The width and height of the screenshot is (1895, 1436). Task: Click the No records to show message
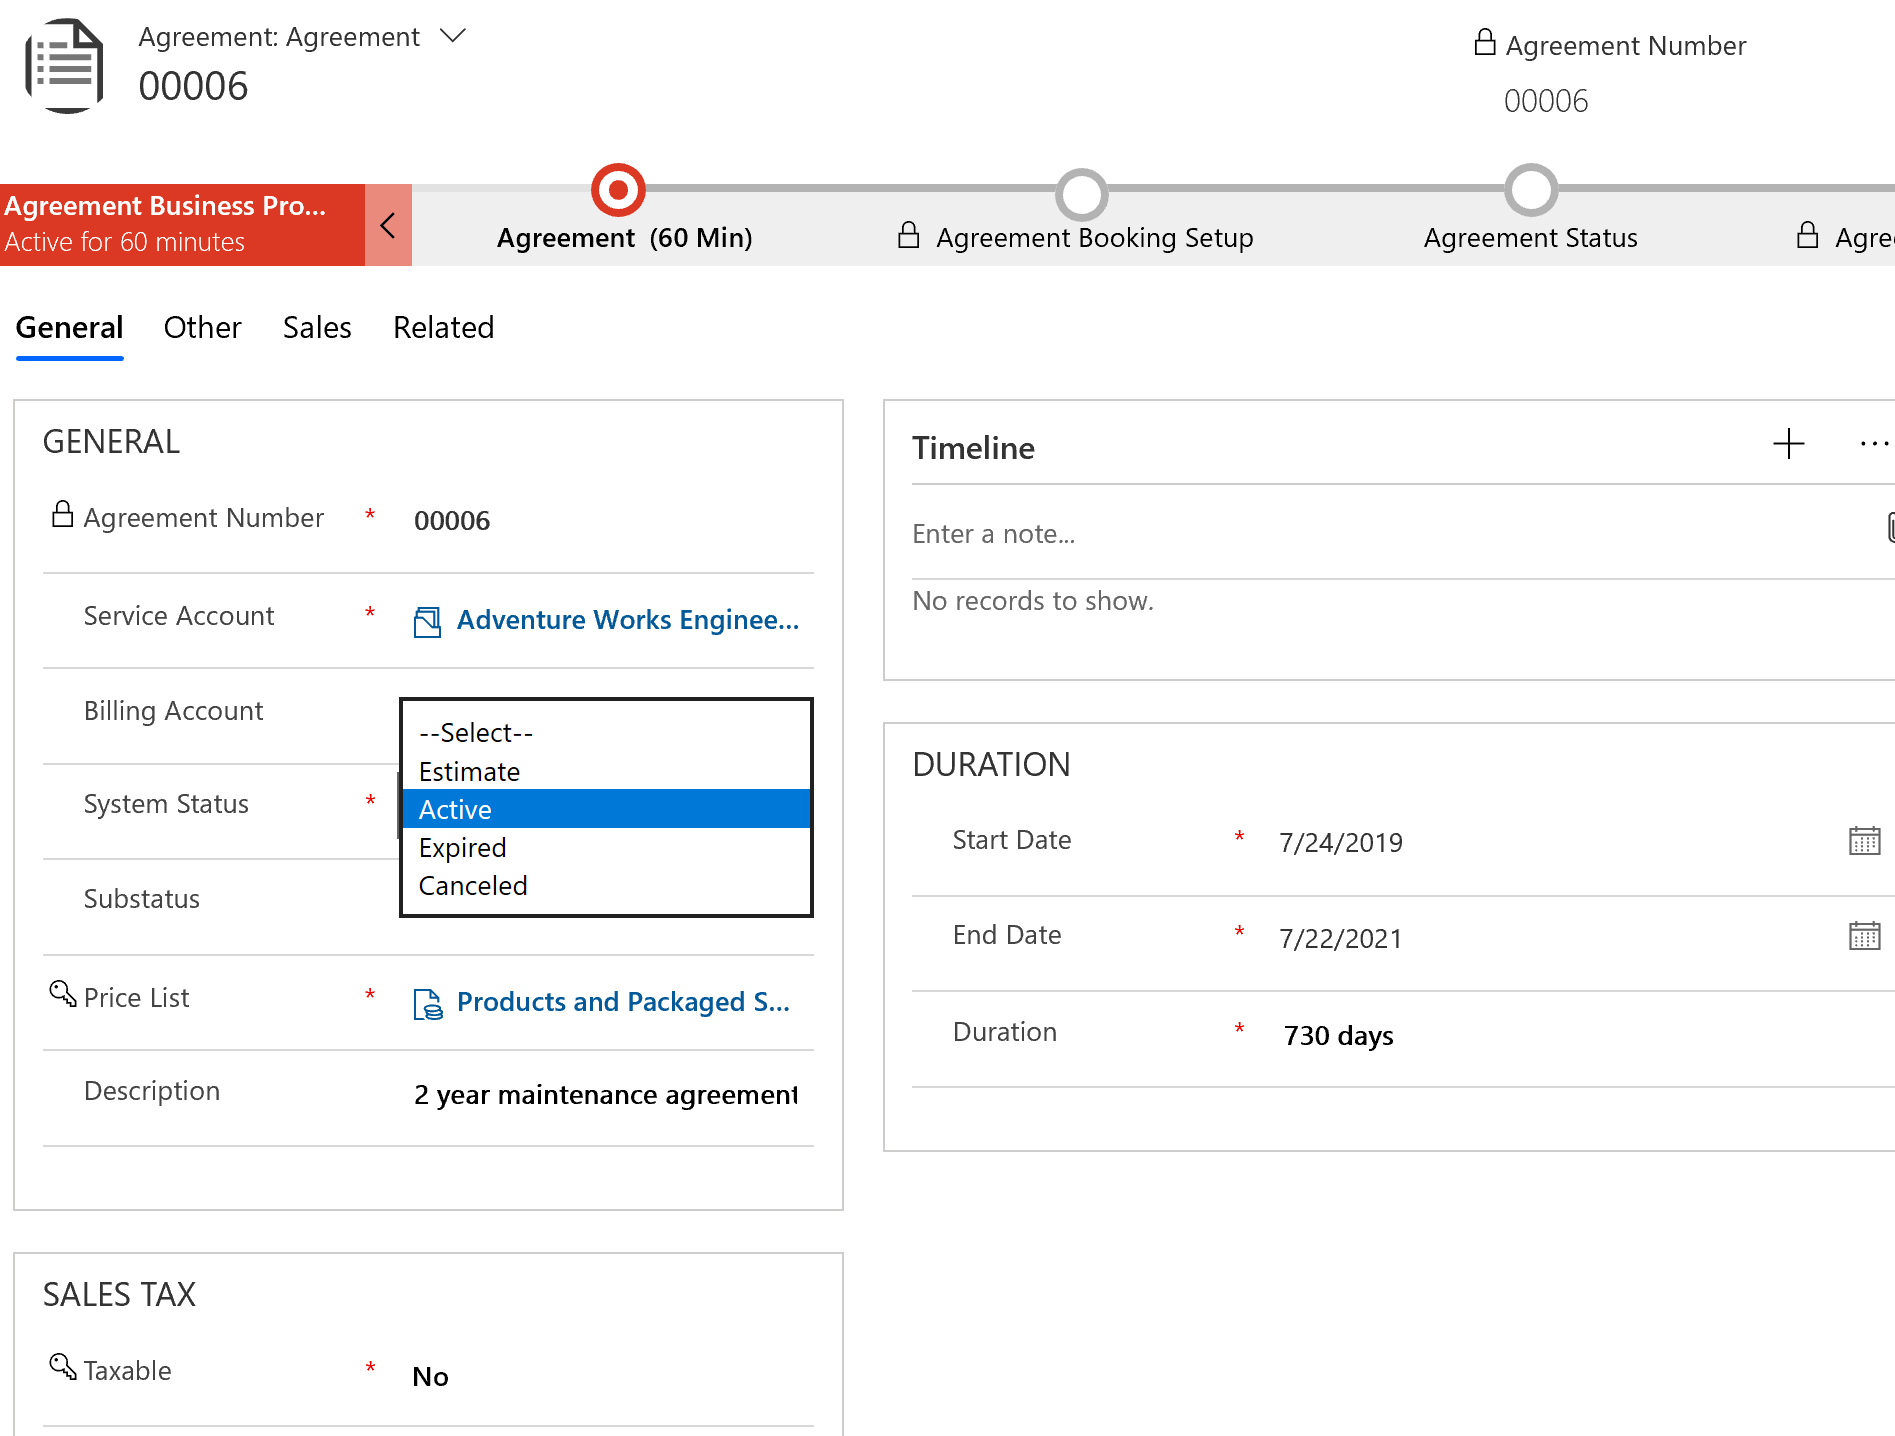[1033, 601]
